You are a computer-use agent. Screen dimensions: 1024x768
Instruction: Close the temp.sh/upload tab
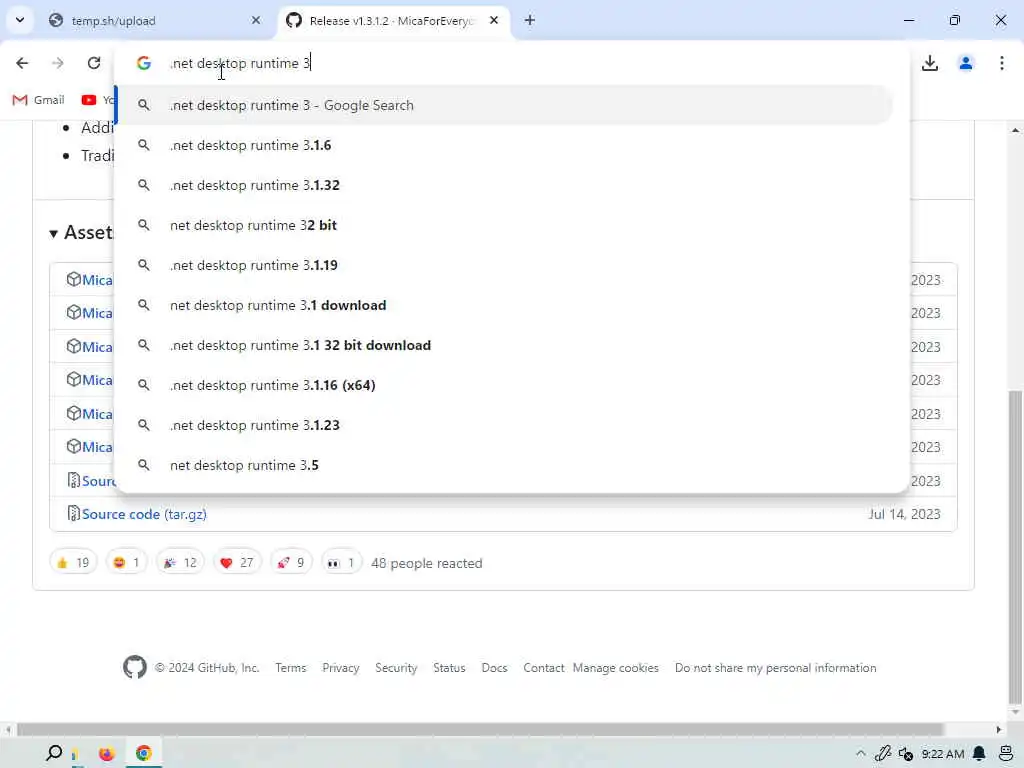(x=256, y=20)
